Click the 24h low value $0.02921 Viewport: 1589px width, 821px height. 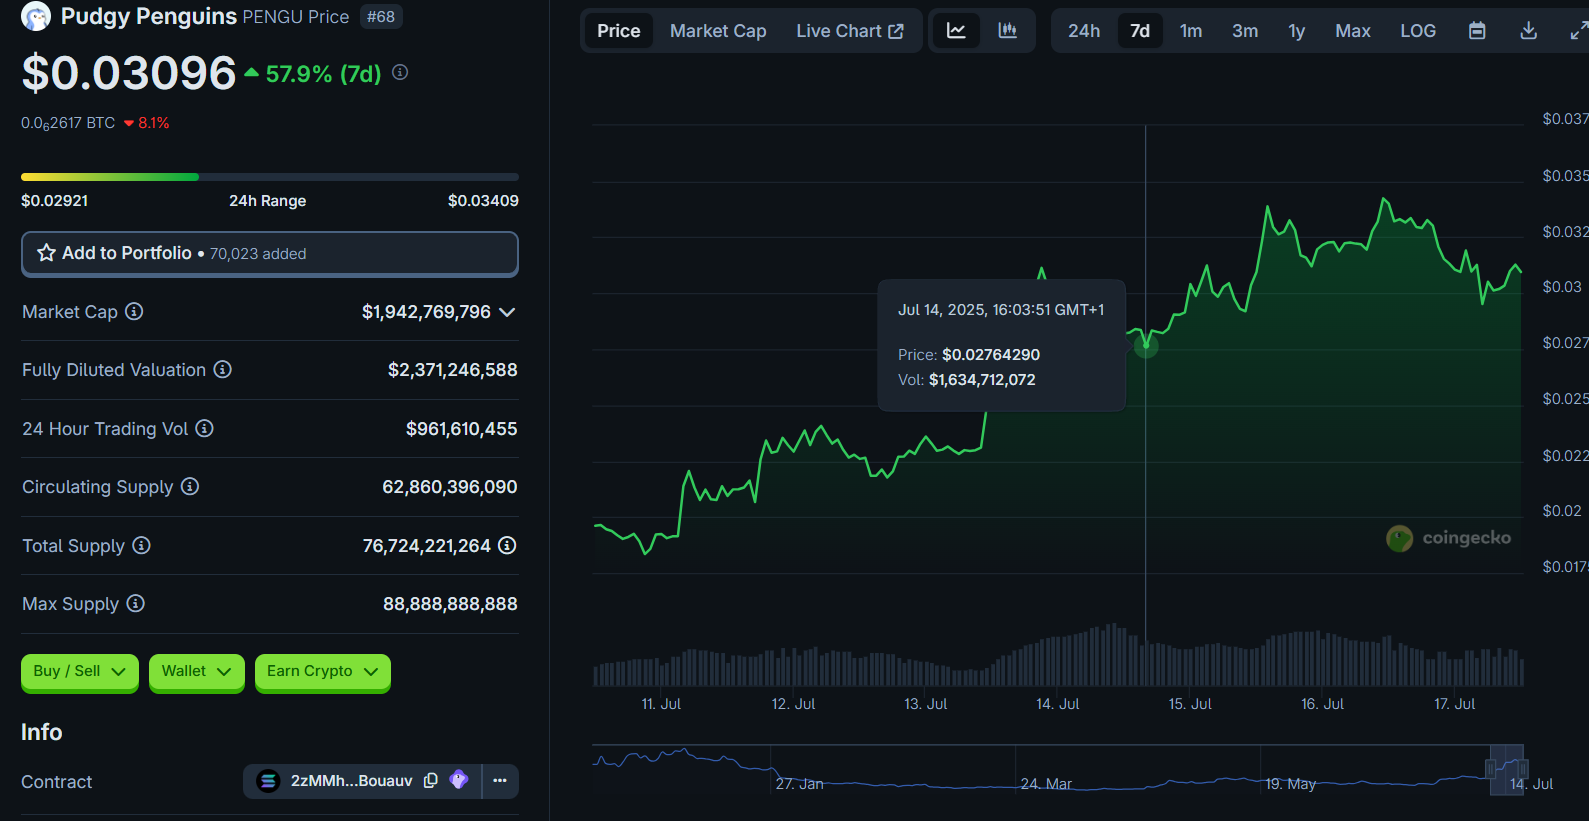(x=55, y=201)
